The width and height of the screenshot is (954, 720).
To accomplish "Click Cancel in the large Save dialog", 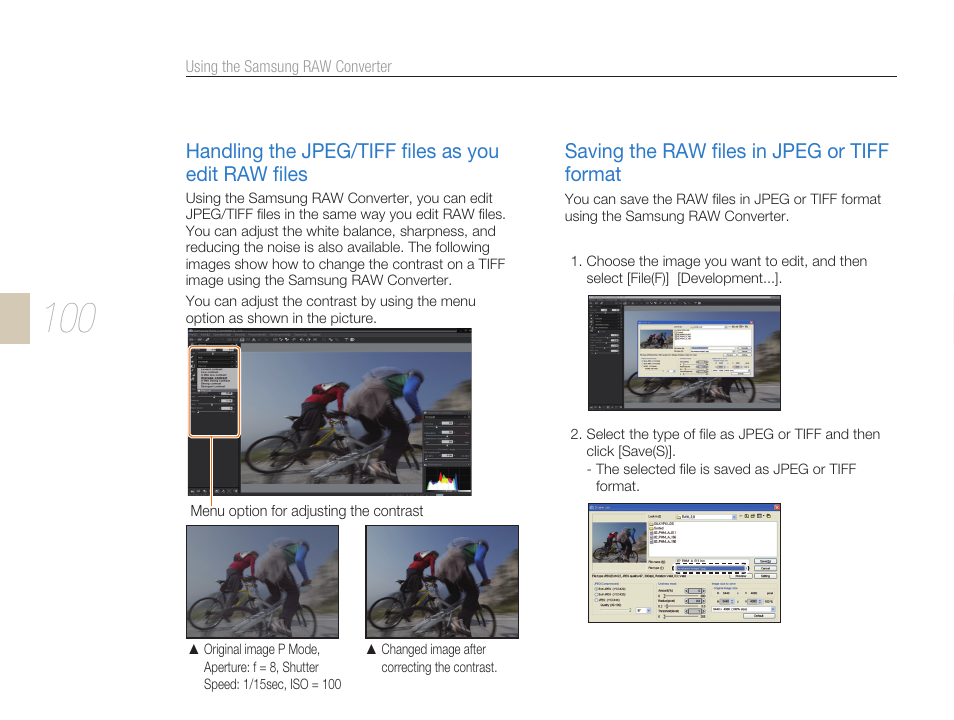I will tap(765, 568).
